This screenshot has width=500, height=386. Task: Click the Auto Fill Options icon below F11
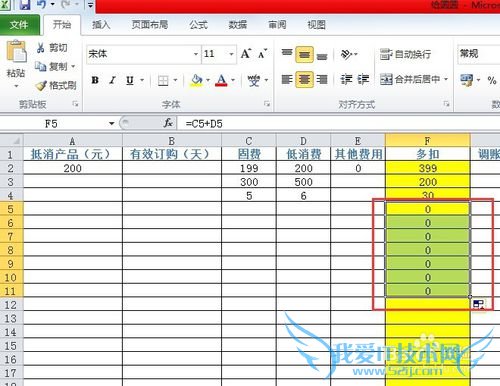coord(479,304)
